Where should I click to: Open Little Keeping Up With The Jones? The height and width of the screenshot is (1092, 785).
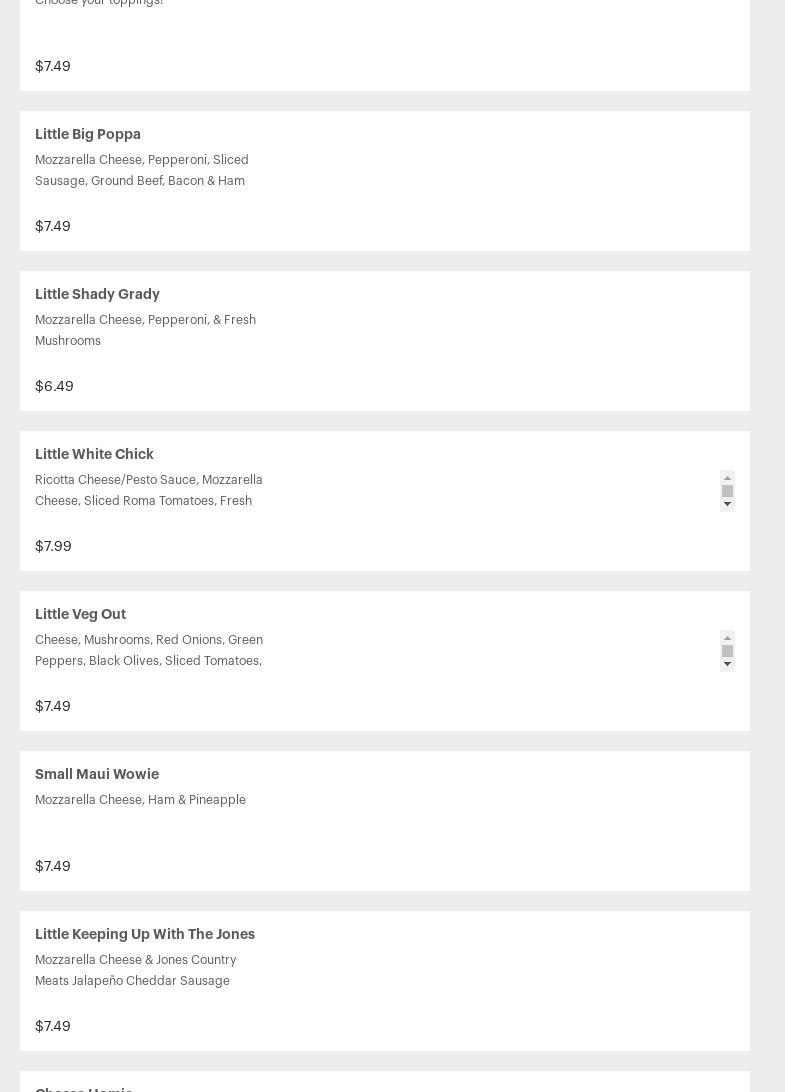click(145, 934)
